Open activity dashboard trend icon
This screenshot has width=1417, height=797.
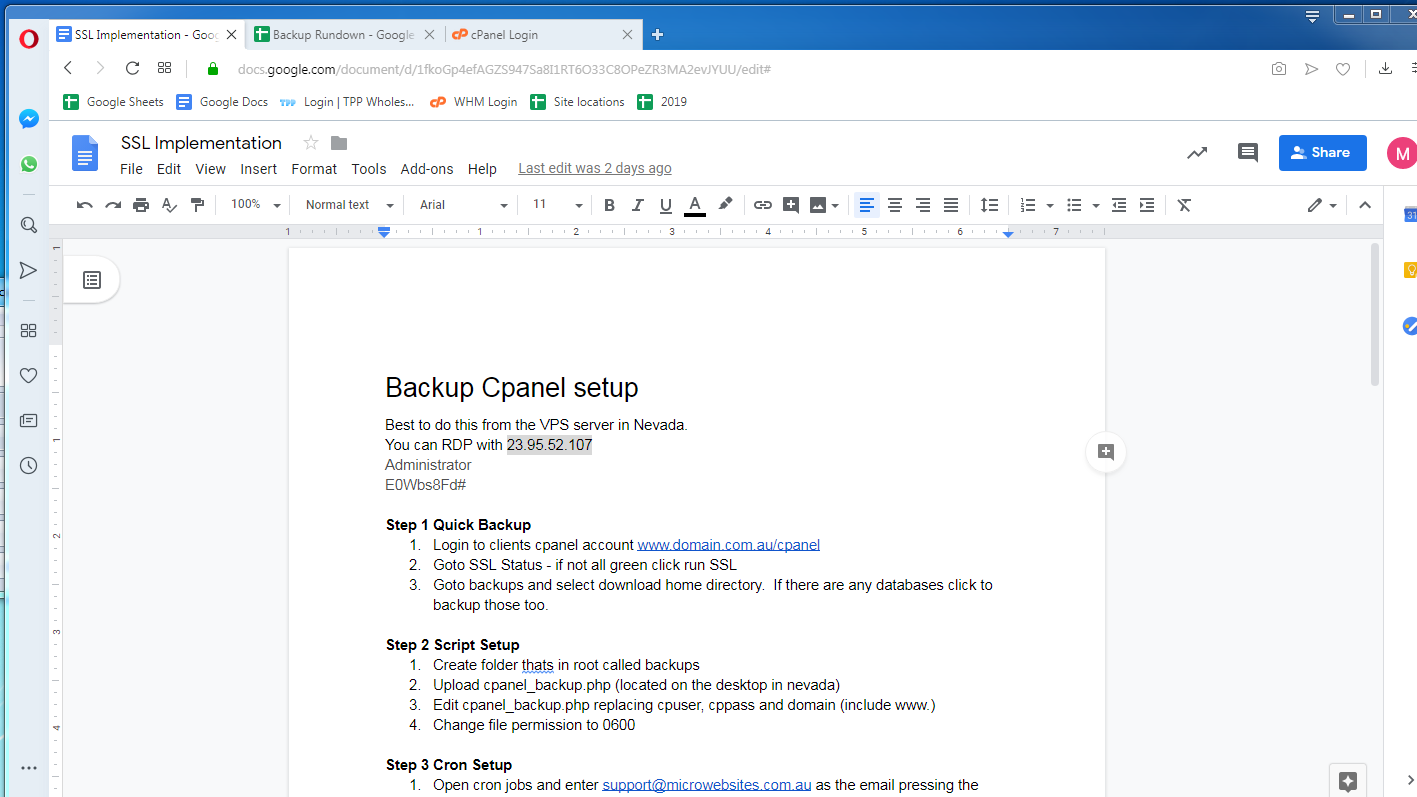pos(1196,153)
